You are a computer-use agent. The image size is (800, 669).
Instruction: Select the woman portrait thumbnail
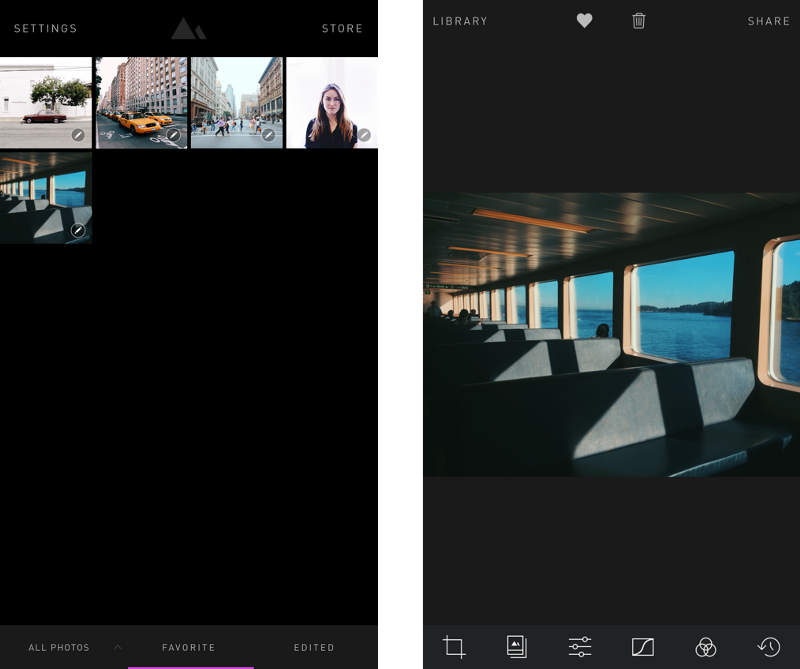click(353, 103)
